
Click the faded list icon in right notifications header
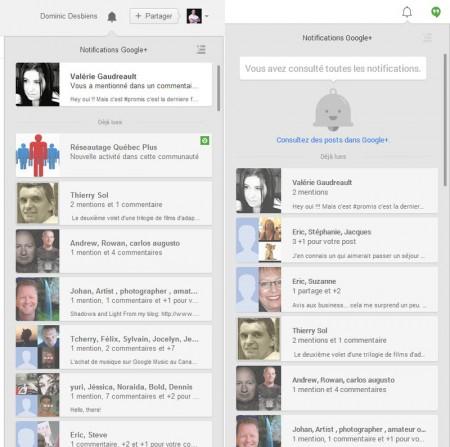428,38
